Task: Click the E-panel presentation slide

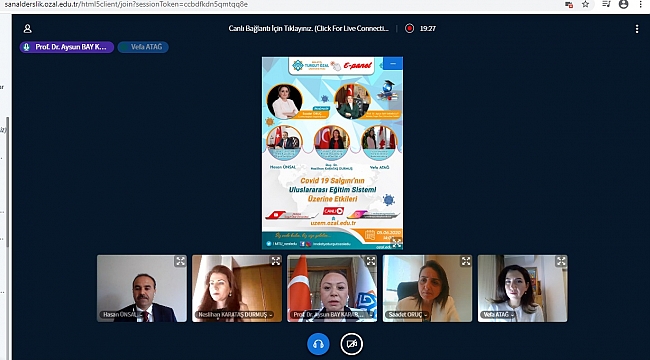Action: pyautogui.click(x=332, y=153)
